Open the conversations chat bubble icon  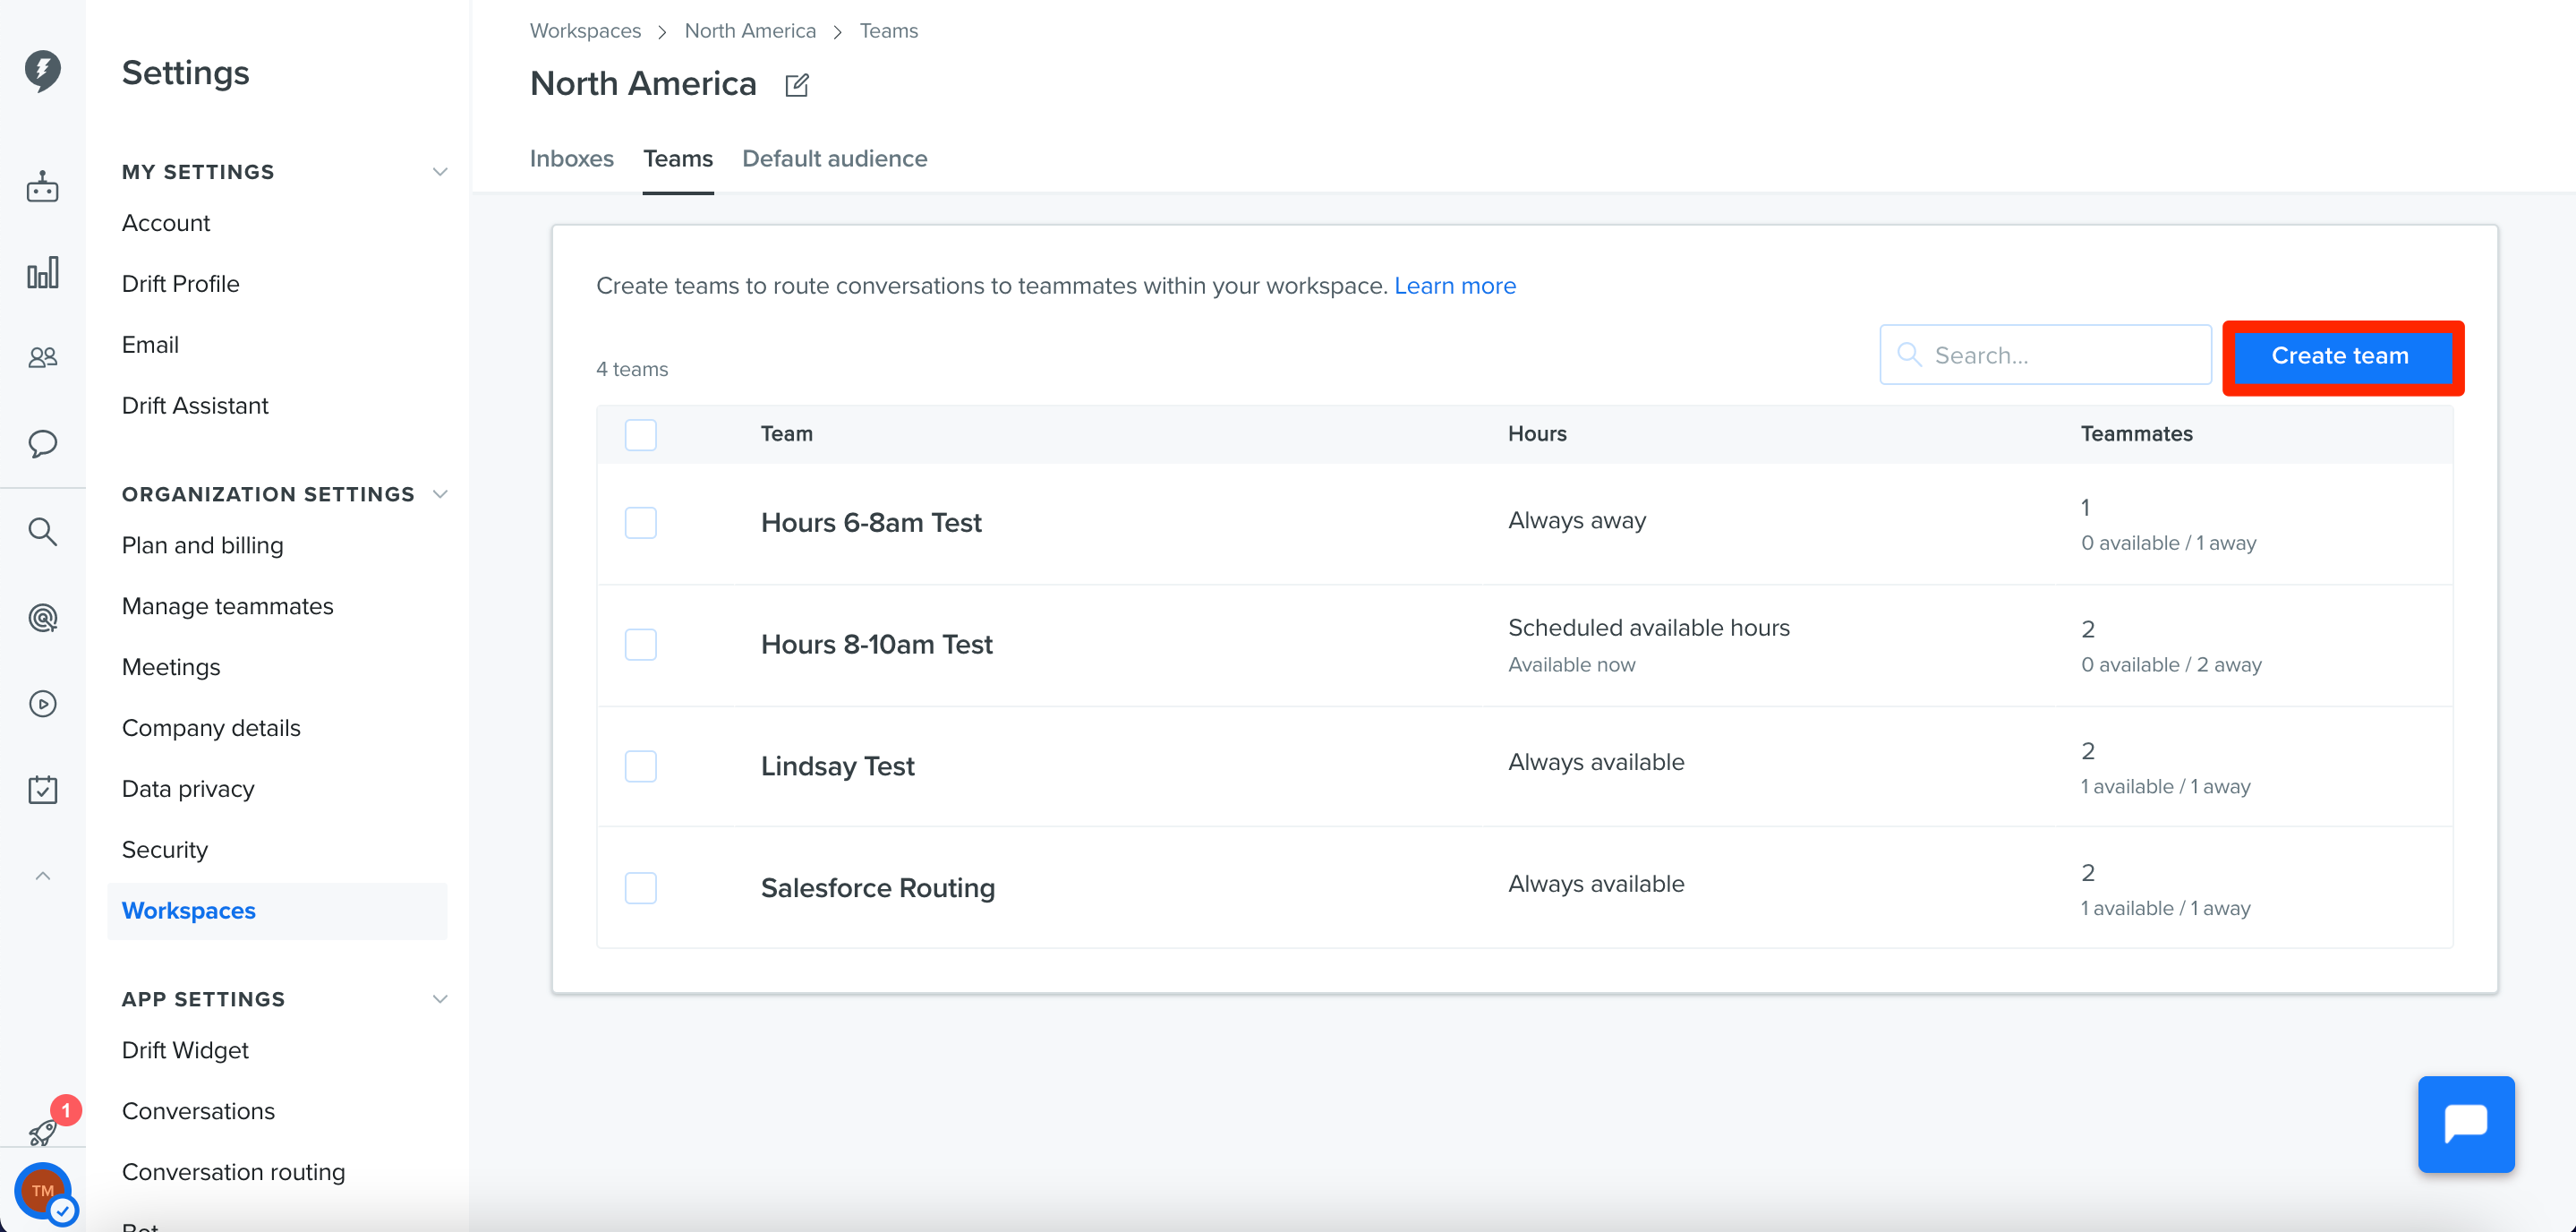click(42, 443)
